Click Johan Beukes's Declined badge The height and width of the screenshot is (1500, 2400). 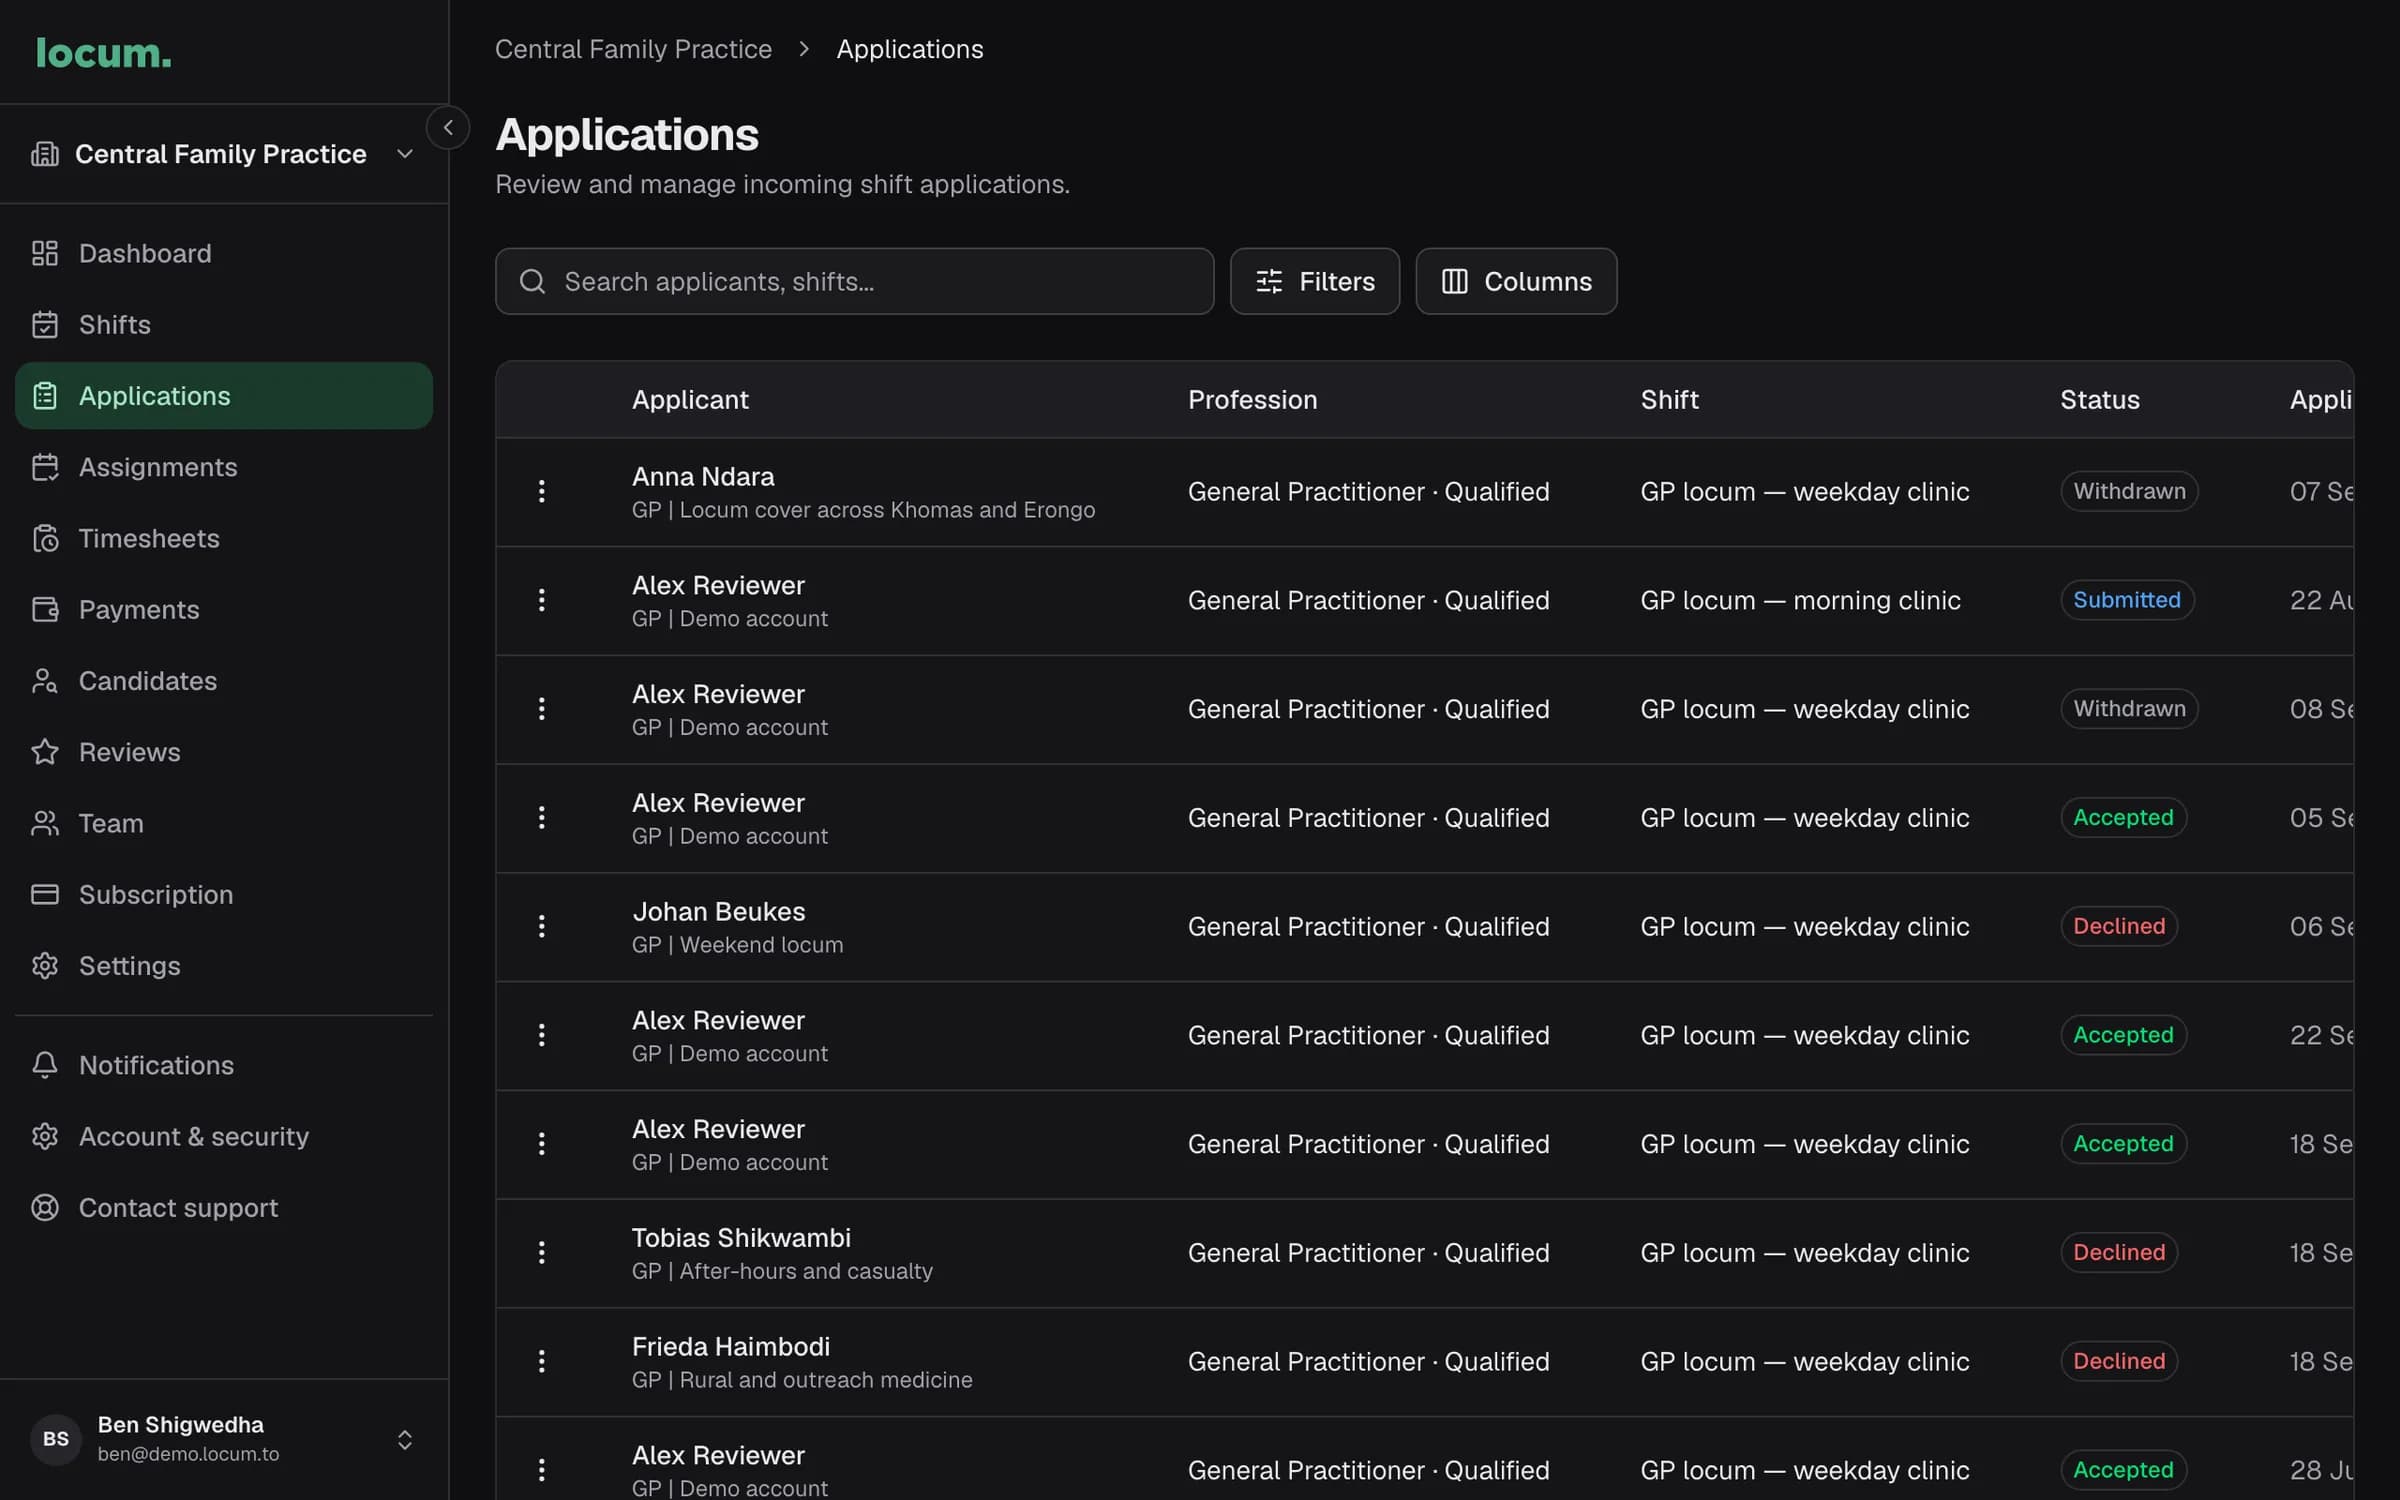point(2118,926)
